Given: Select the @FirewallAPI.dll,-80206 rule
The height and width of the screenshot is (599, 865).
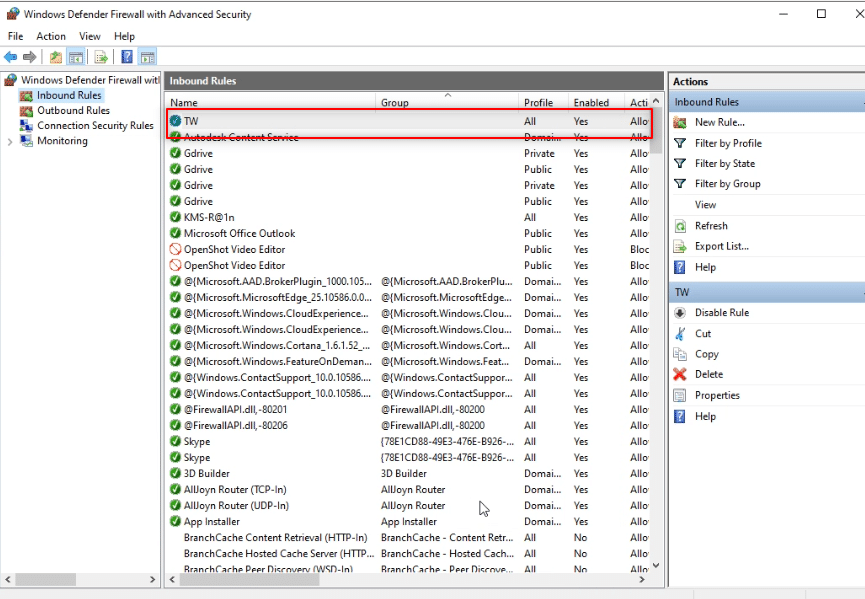Looking at the screenshot, I should click(408, 425).
